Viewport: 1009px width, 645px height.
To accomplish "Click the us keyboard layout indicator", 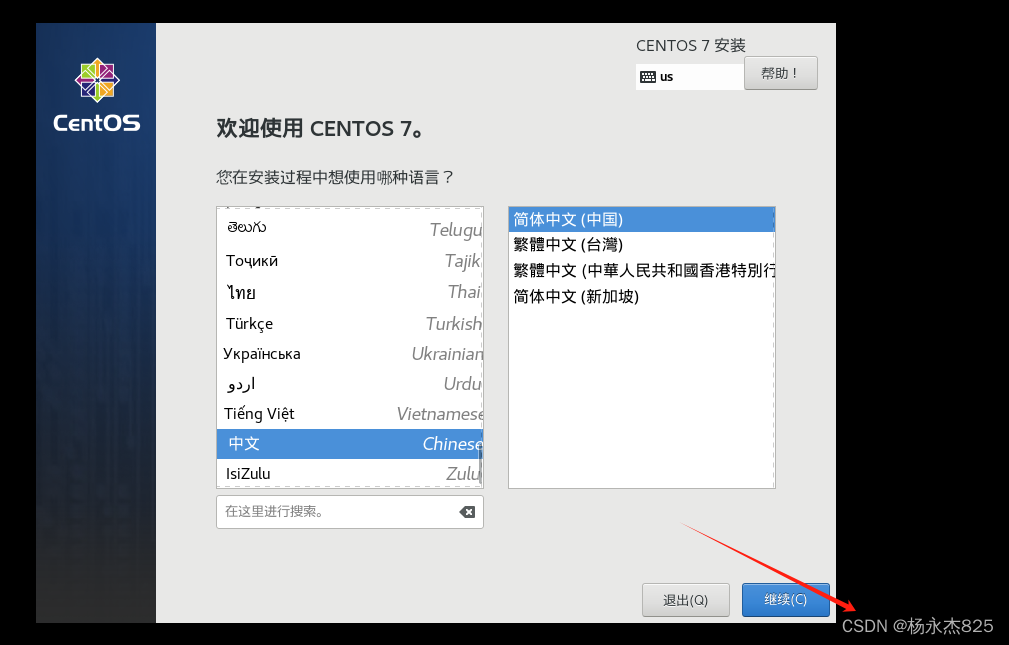I will tap(690, 77).
